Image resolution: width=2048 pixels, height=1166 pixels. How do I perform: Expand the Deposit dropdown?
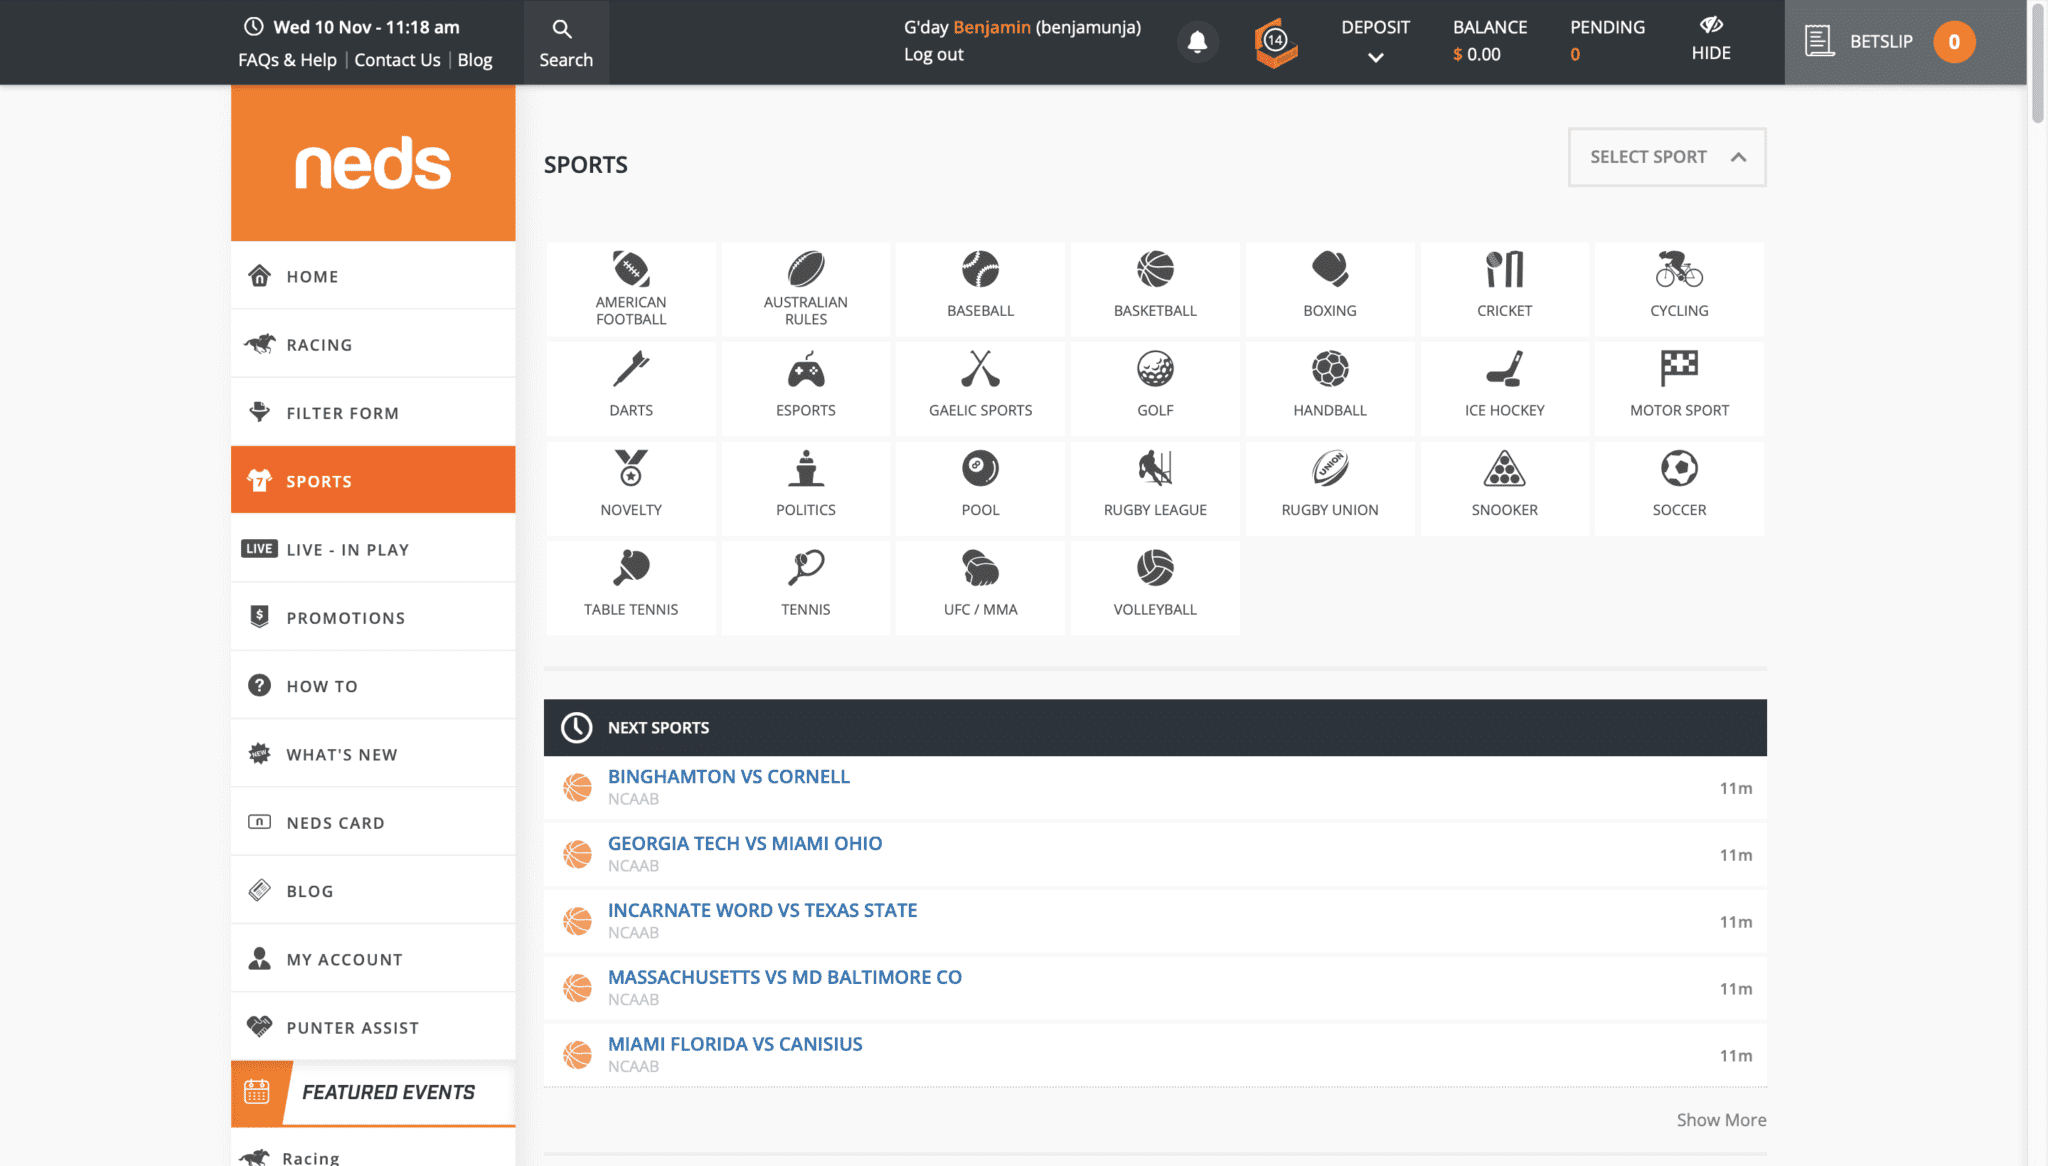point(1375,41)
